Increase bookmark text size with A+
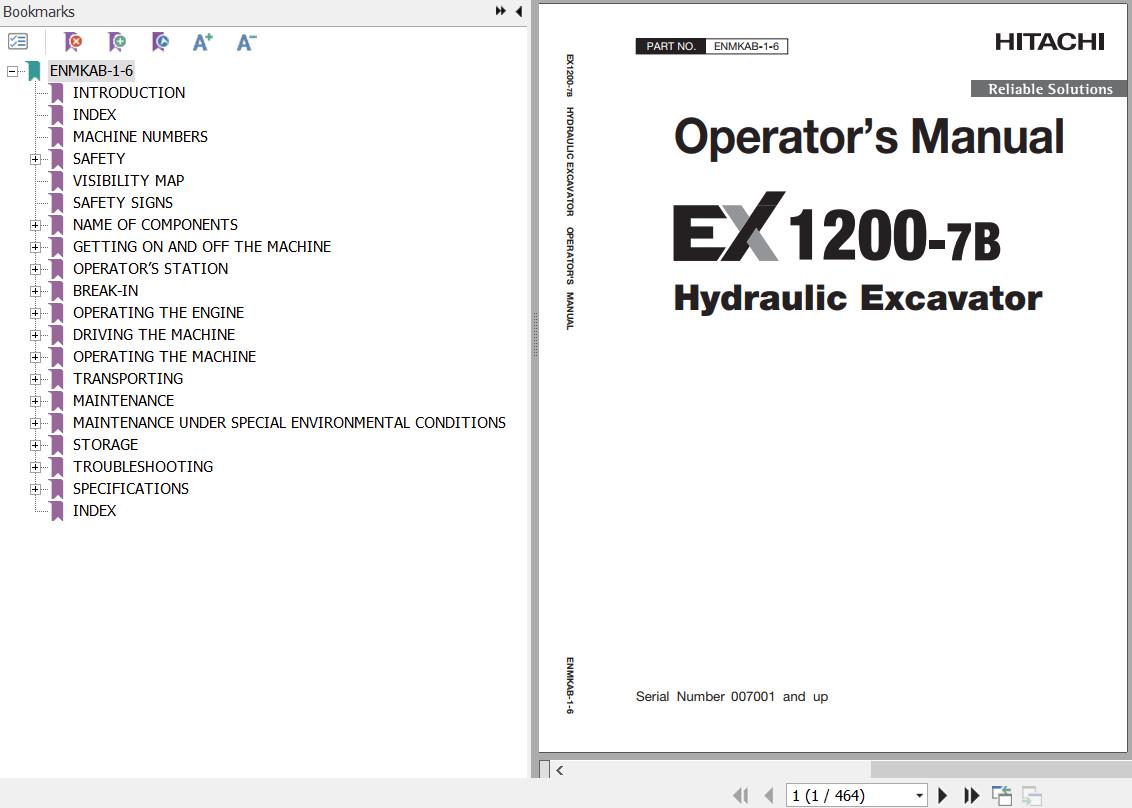Image resolution: width=1132 pixels, height=808 pixels. click(203, 42)
